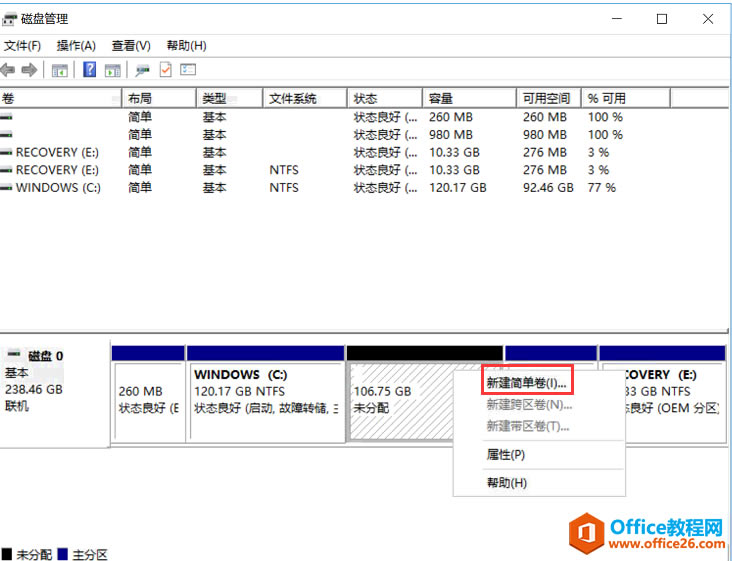The height and width of the screenshot is (561, 732).
Task: Sort by the 文件系统 column header
Action: [x=305, y=98]
